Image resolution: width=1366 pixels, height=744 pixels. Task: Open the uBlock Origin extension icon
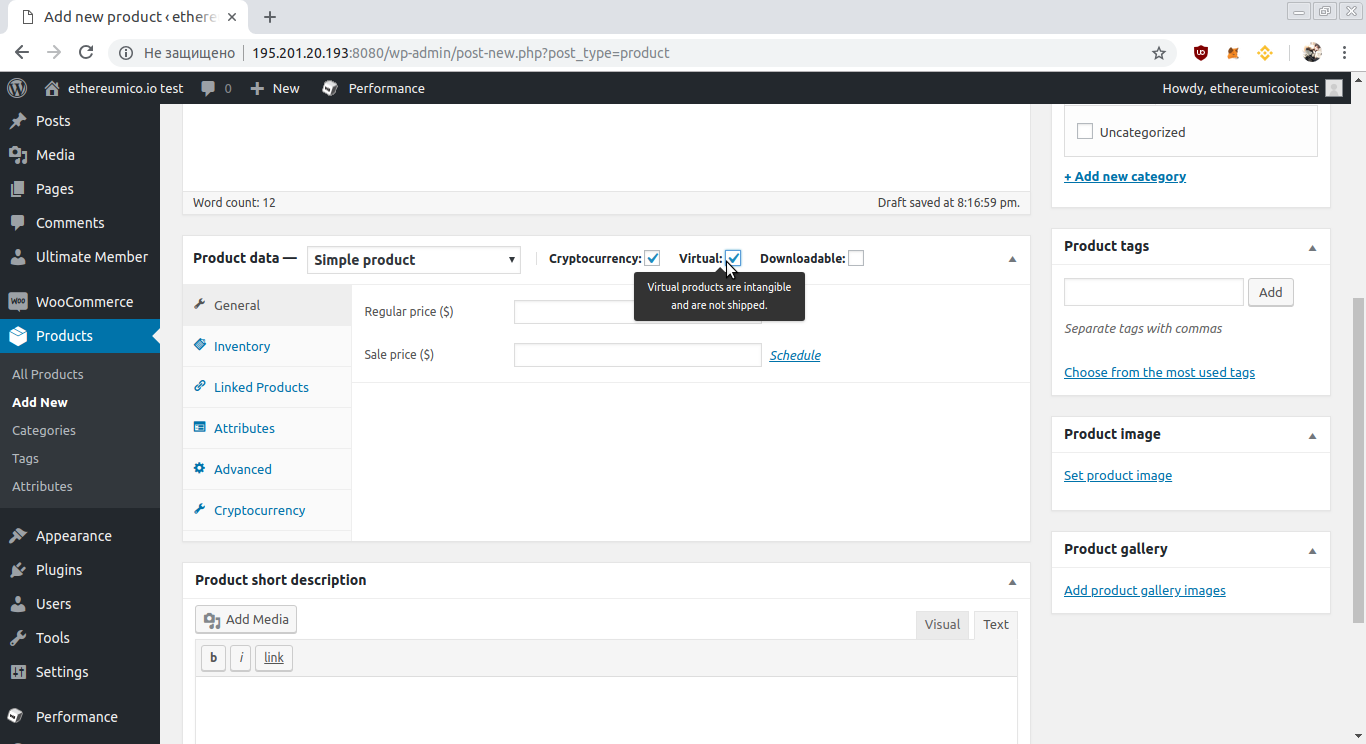click(x=1201, y=53)
